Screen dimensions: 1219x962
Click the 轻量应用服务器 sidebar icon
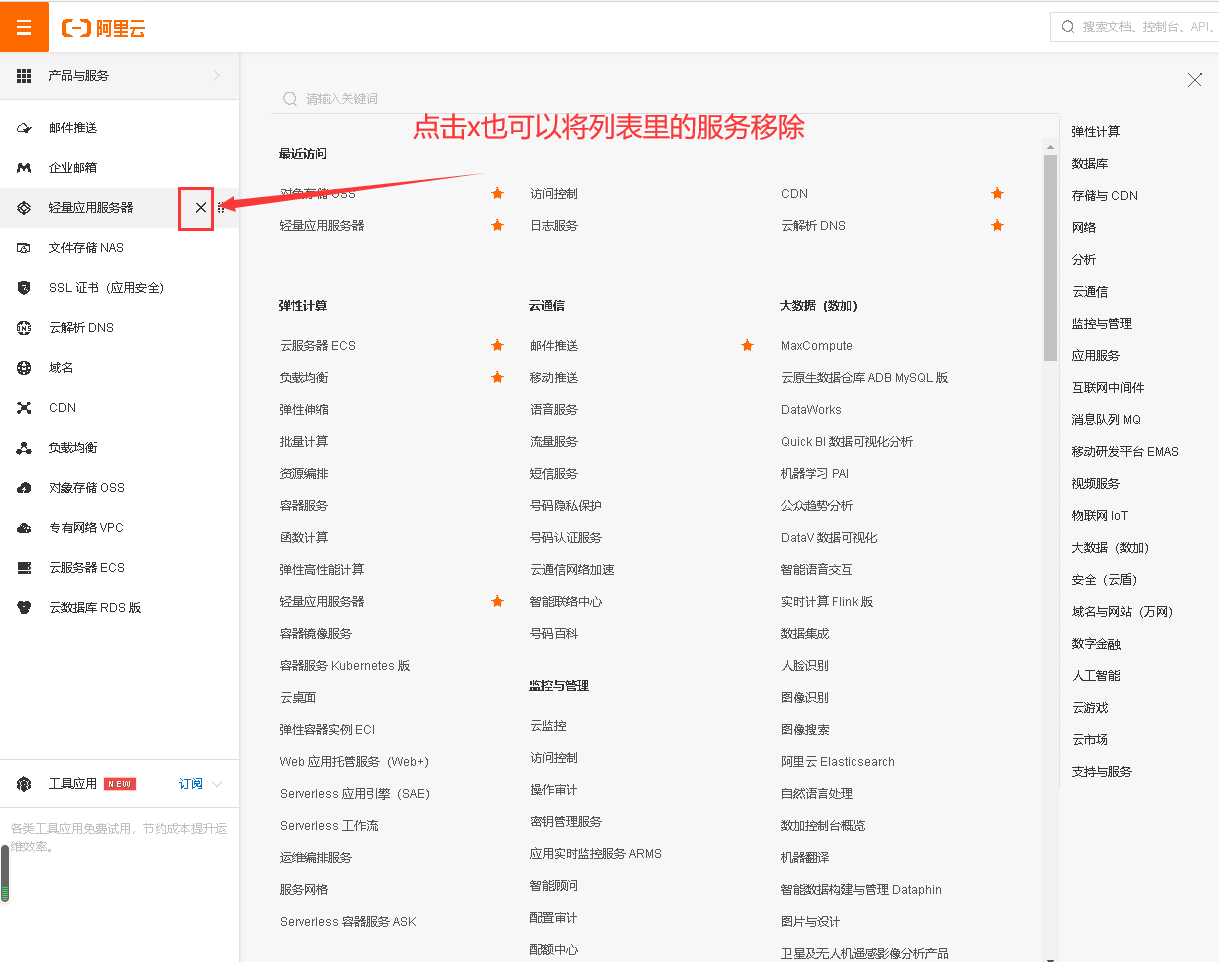[24, 208]
